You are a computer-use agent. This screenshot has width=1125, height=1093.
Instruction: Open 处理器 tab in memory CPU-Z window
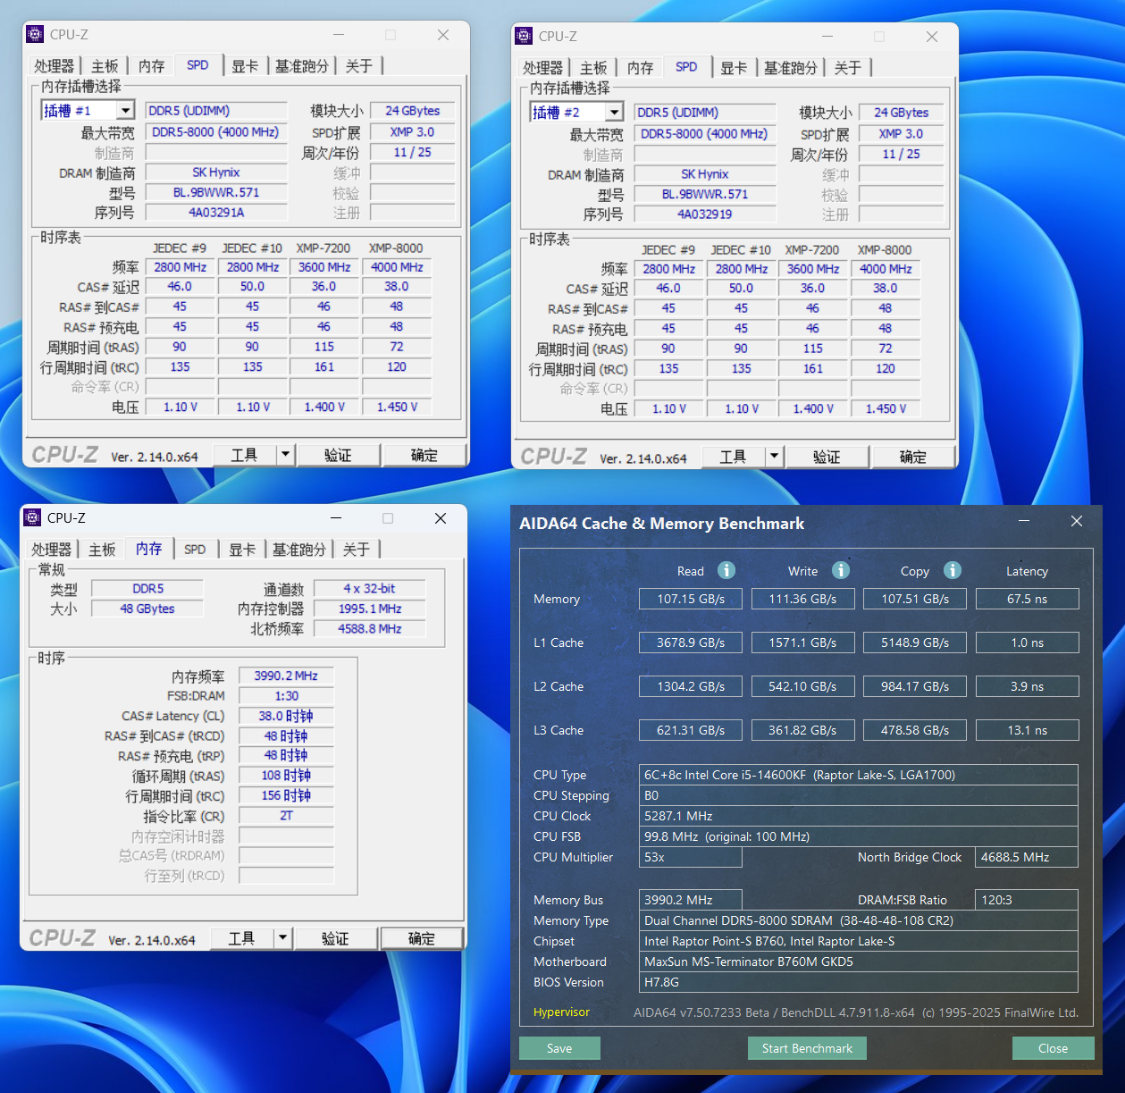[51, 550]
